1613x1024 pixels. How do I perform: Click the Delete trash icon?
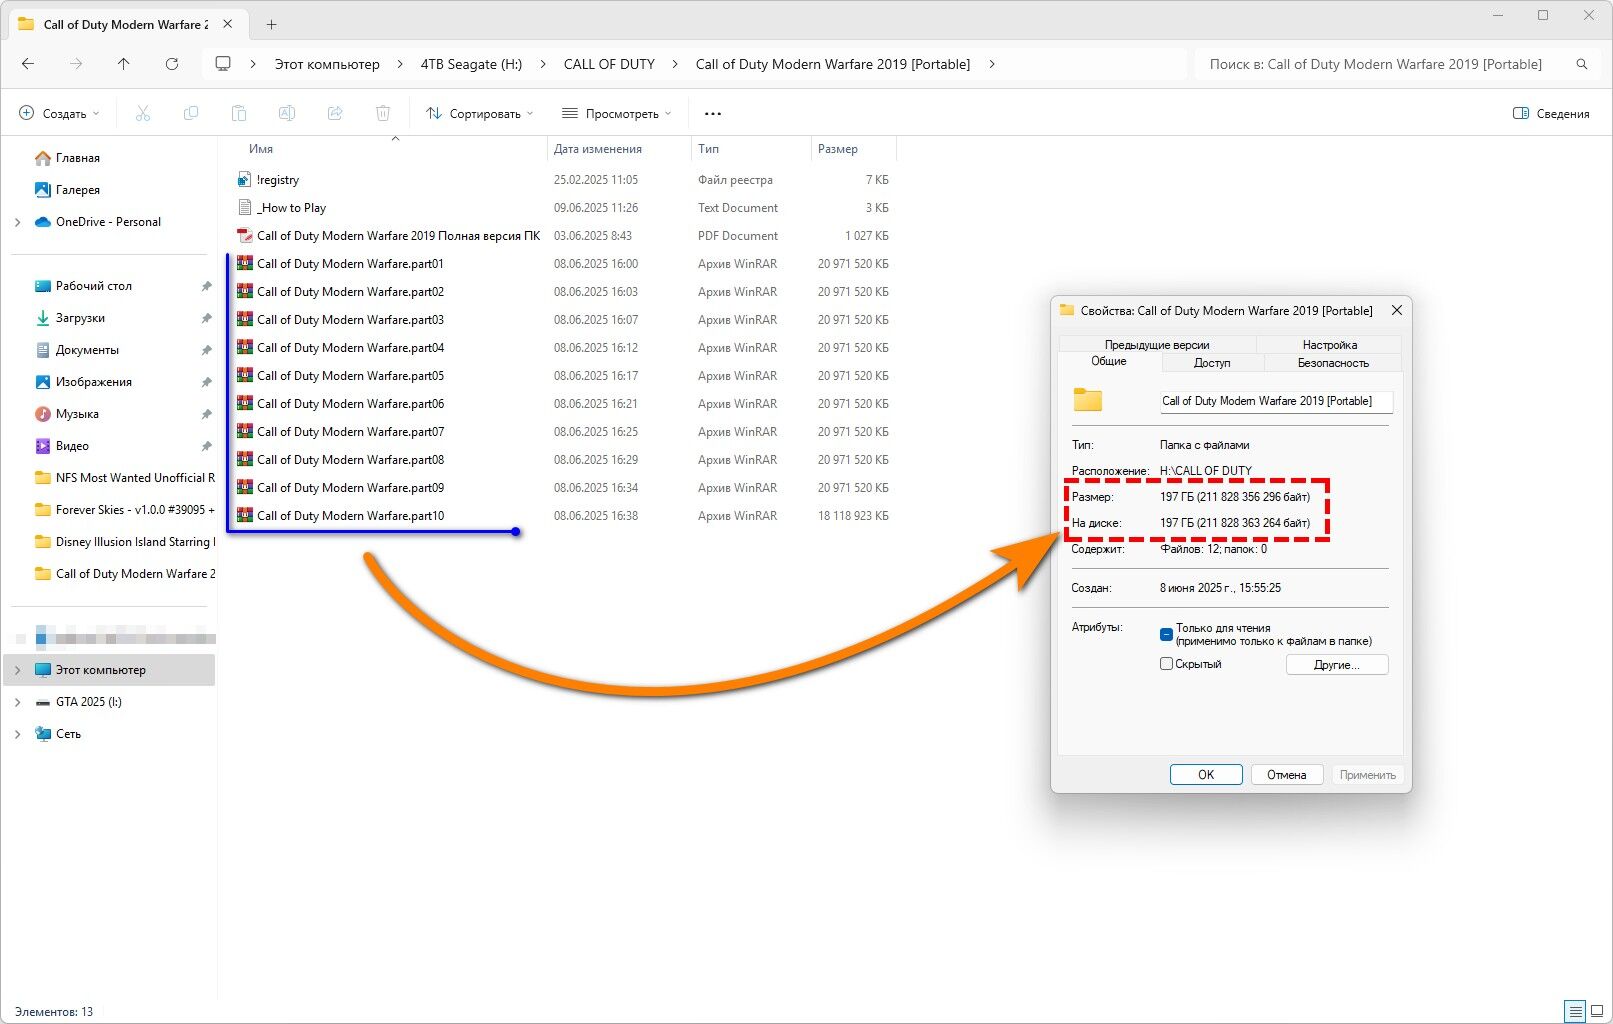[x=383, y=114]
